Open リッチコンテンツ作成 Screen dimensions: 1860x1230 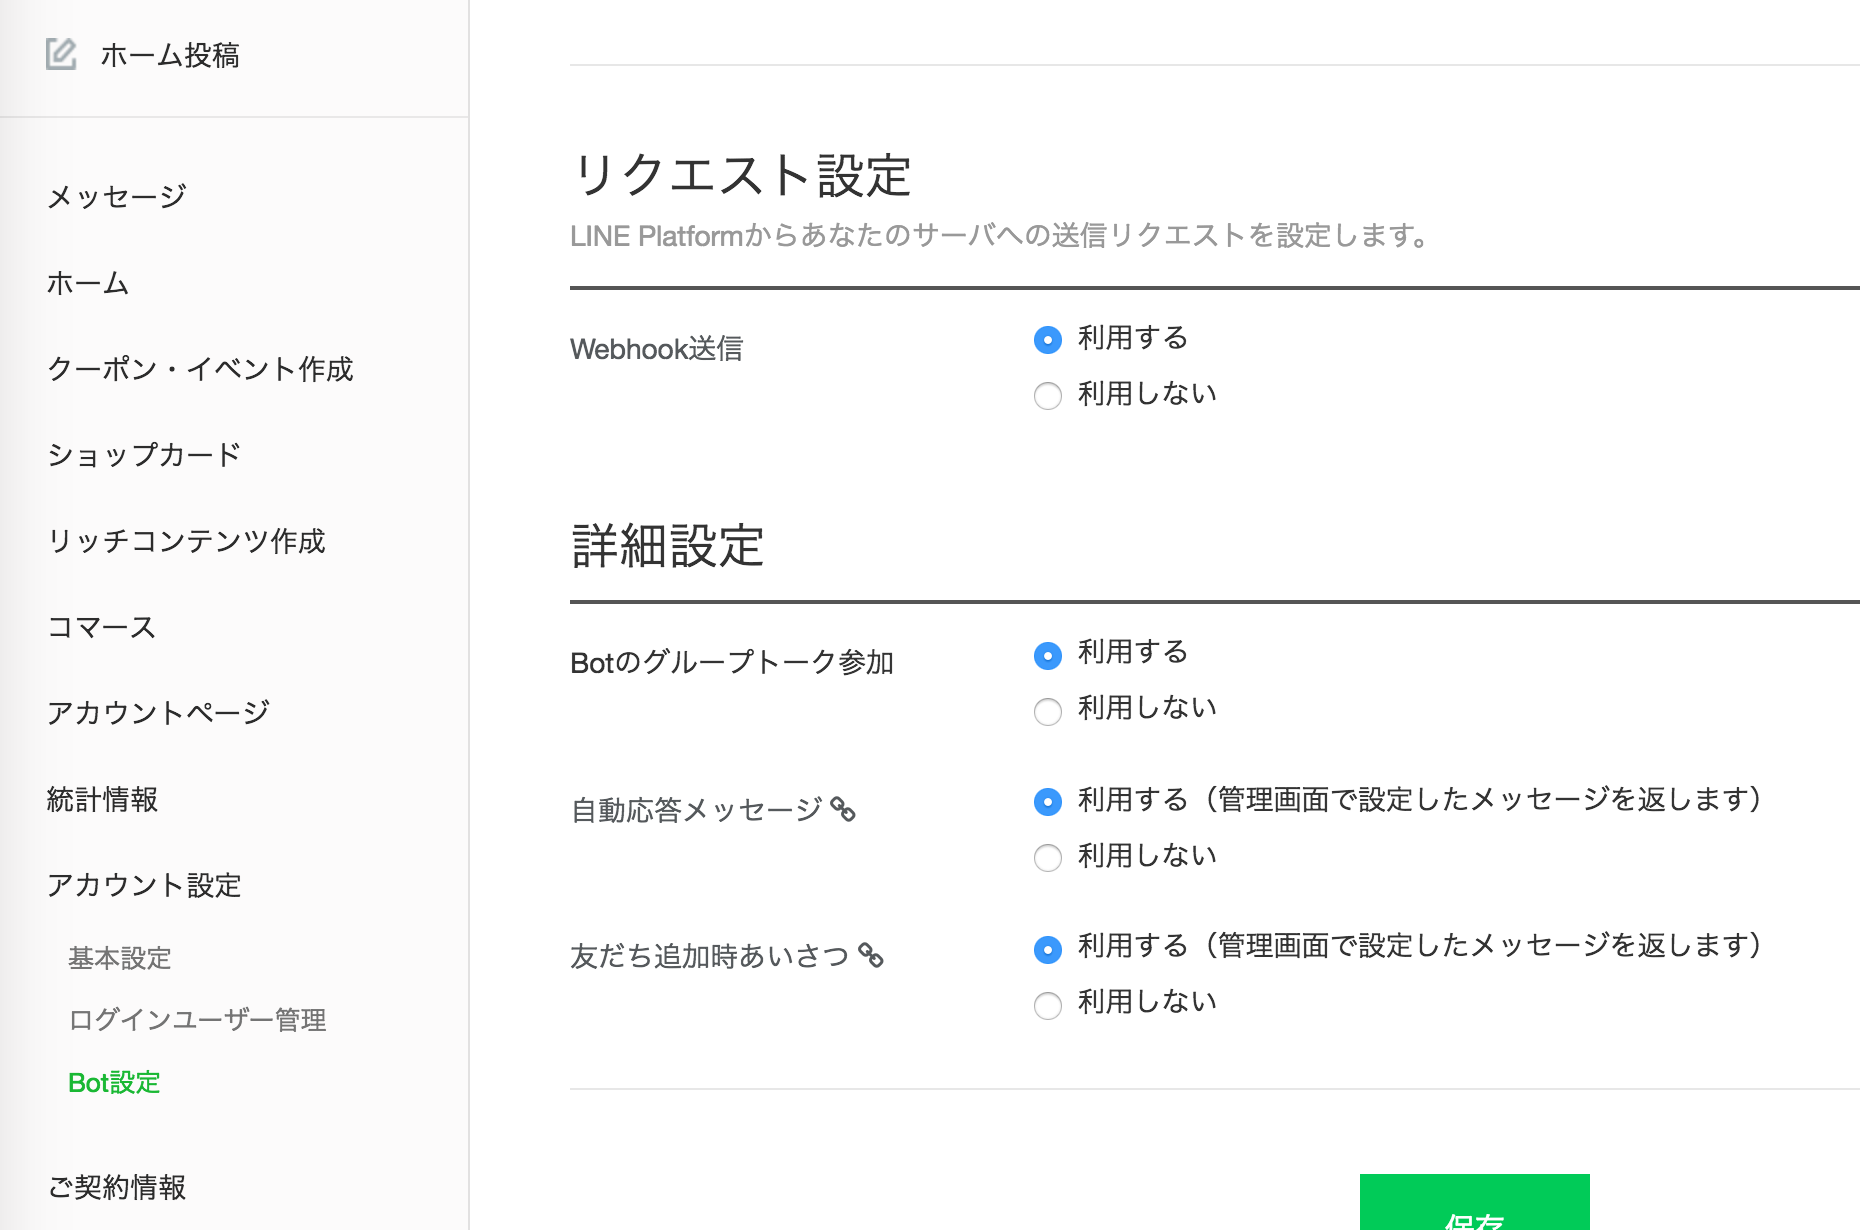coord(186,542)
